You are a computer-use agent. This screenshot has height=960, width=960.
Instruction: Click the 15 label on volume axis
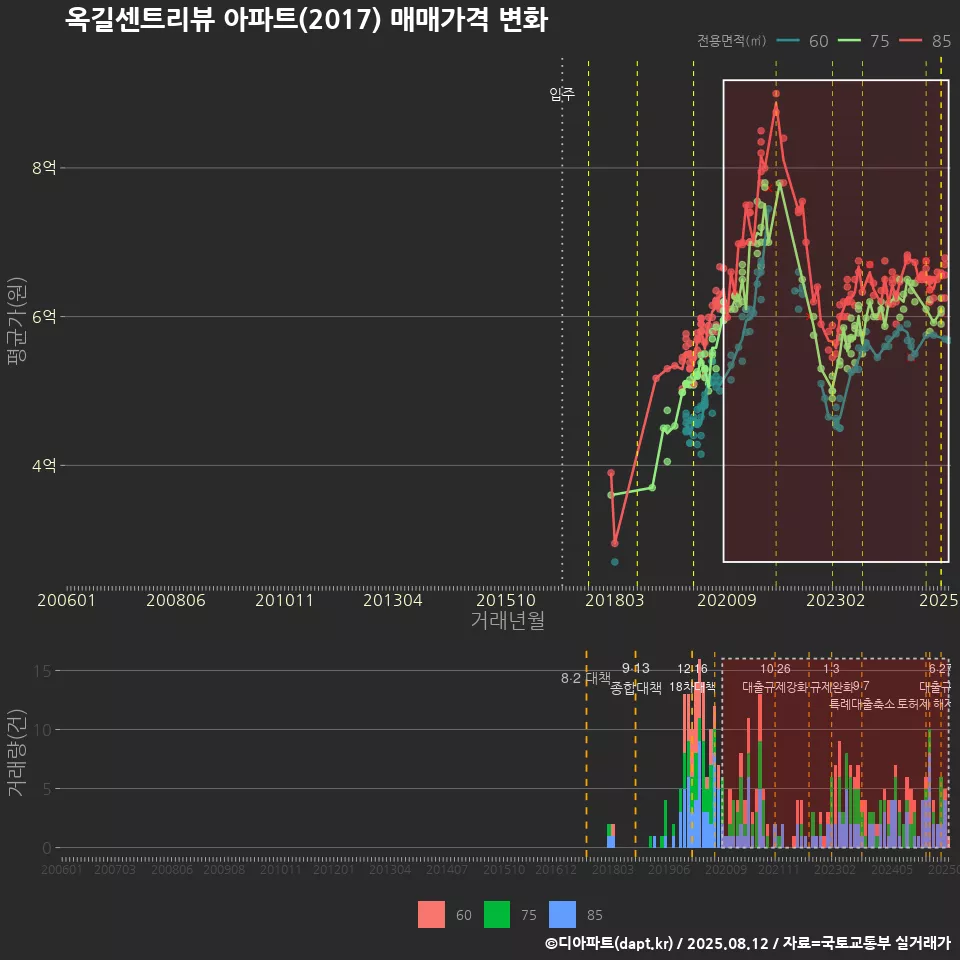click(43, 671)
